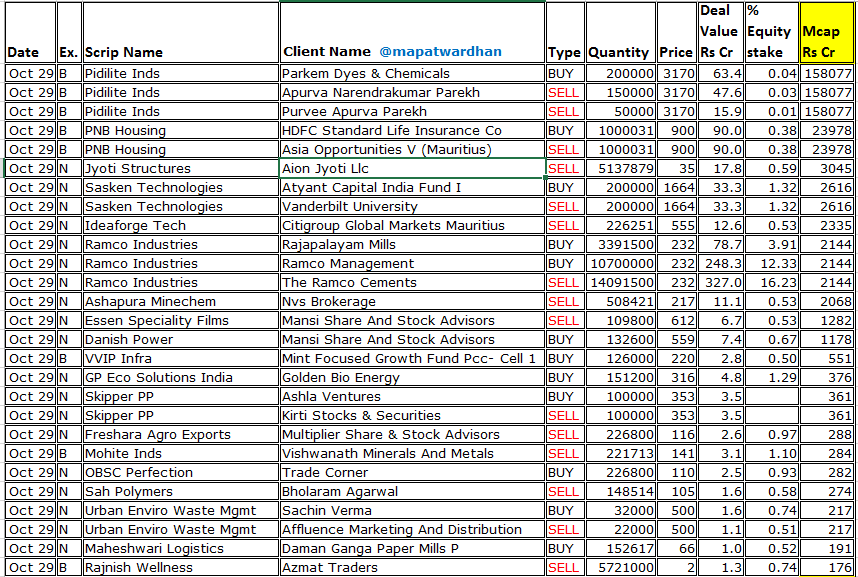The height and width of the screenshot is (577, 858).
Task: Click price cell '612'
Action: tap(676, 320)
